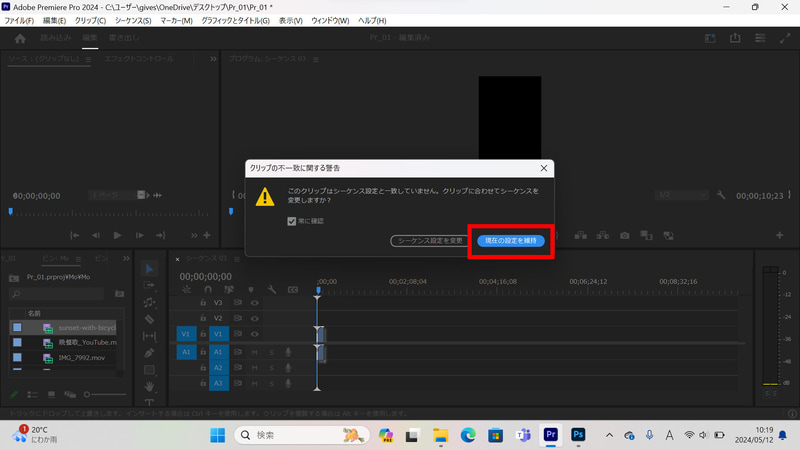Solo the A2 audio track

point(271,367)
